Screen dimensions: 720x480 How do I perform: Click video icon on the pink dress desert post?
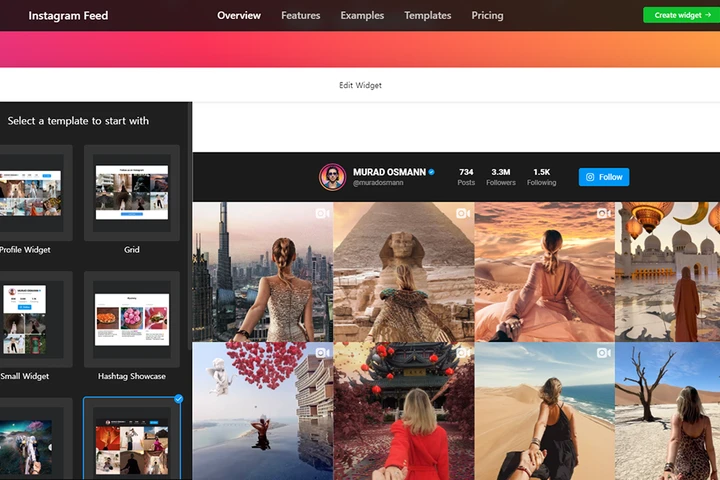(604, 213)
